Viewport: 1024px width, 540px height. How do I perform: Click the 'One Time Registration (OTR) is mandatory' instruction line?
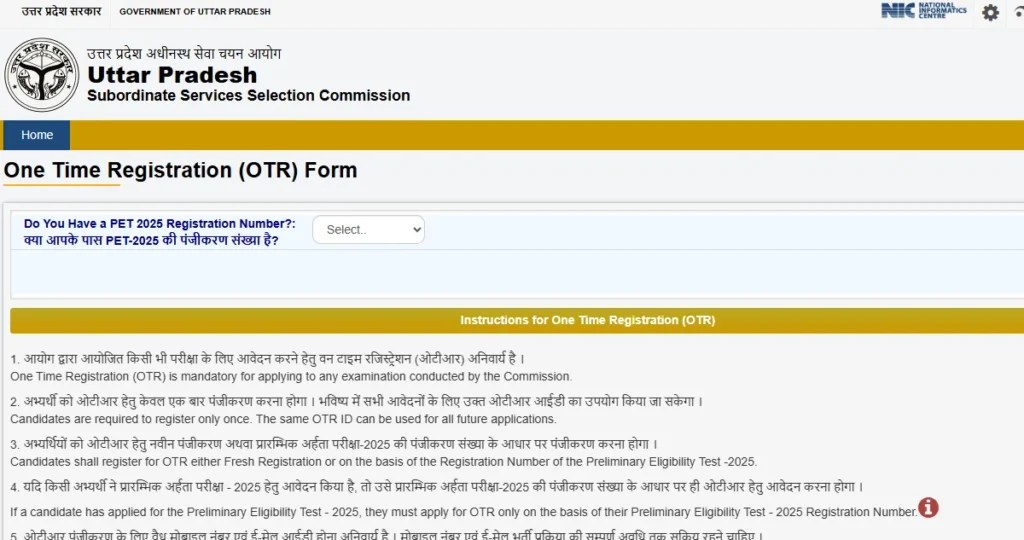tap(291, 377)
